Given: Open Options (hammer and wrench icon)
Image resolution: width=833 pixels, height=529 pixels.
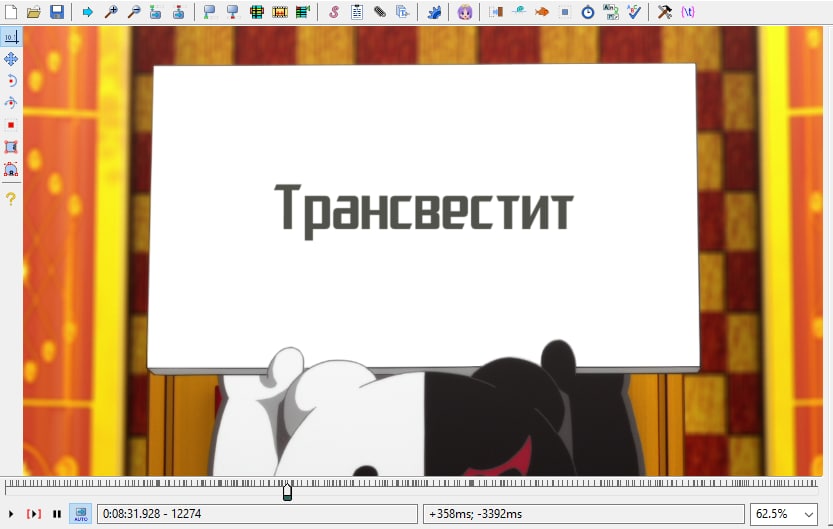Looking at the screenshot, I should pyautogui.click(x=665, y=12).
